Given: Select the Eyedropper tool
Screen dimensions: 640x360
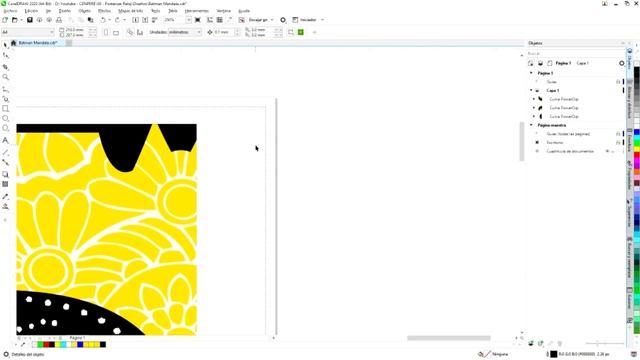Looking at the screenshot, I should 5,196.
